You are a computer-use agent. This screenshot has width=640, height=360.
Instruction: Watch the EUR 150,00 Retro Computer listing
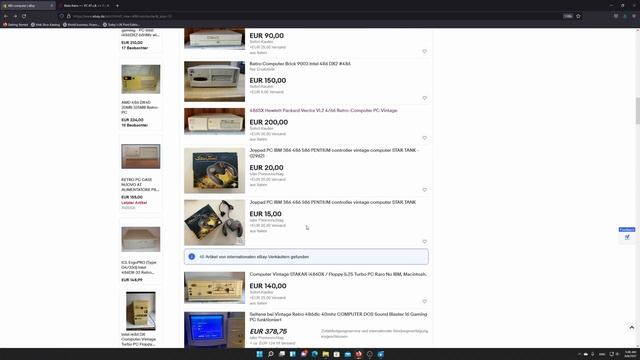424,98
